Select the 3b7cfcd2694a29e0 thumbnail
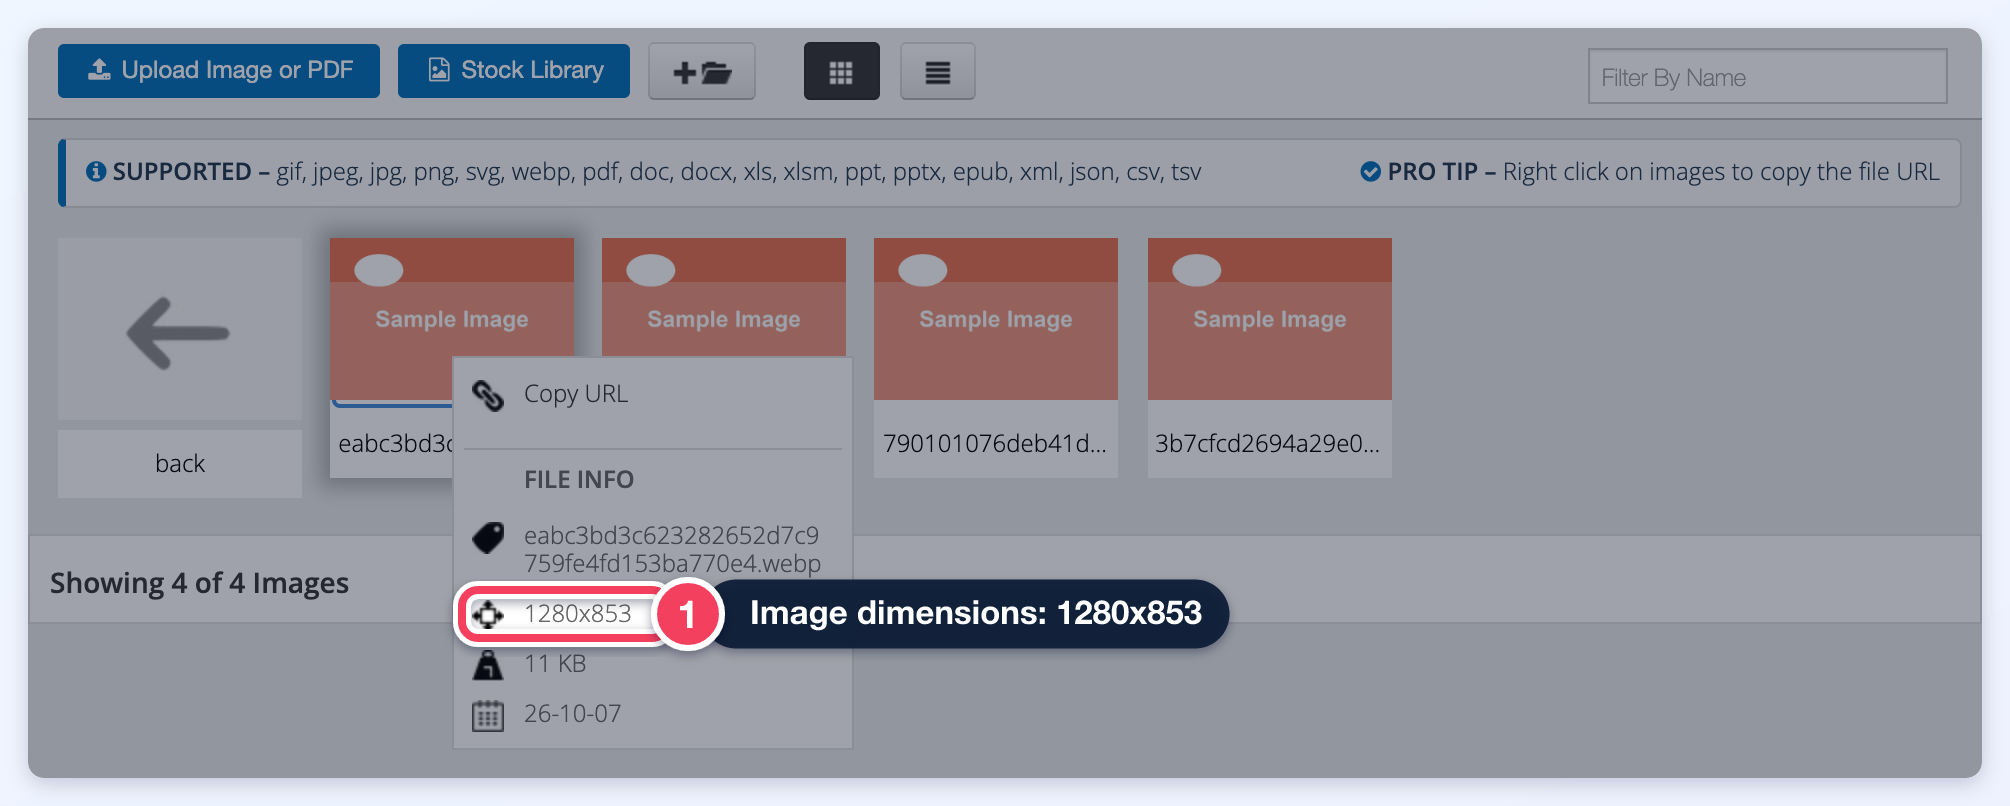The width and height of the screenshot is (2010, 806). 1270,319
